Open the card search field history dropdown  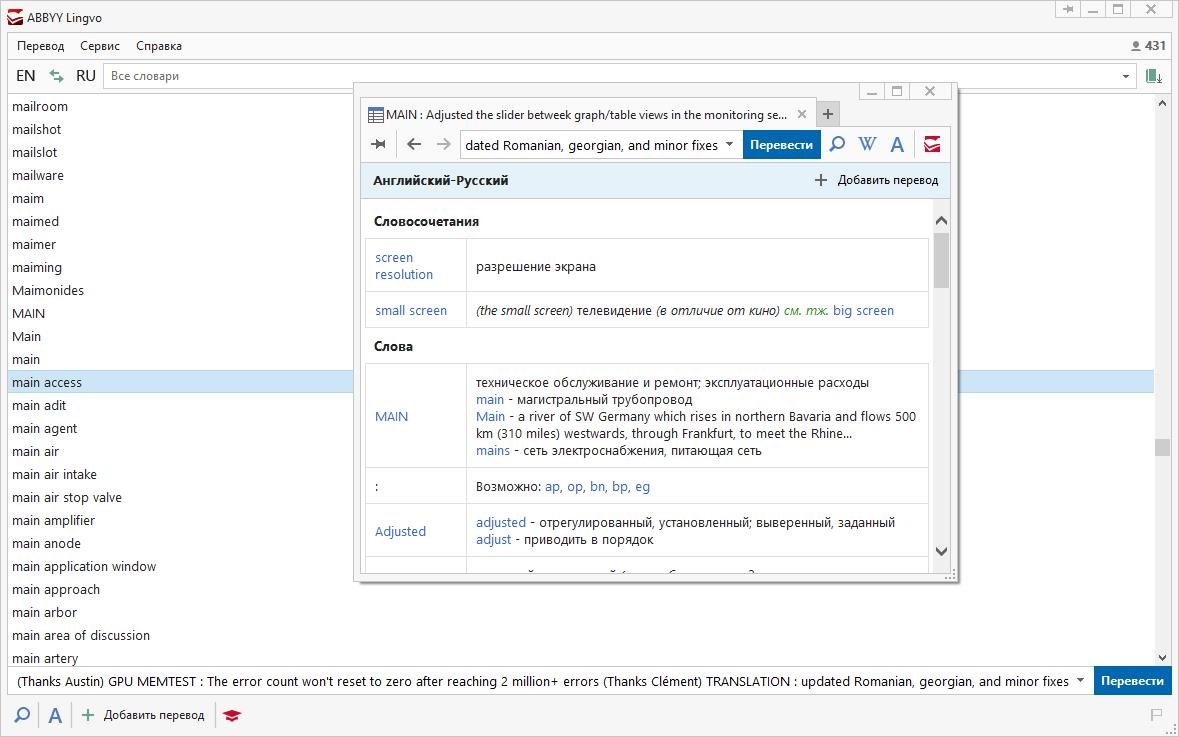(x=729, y=145)
